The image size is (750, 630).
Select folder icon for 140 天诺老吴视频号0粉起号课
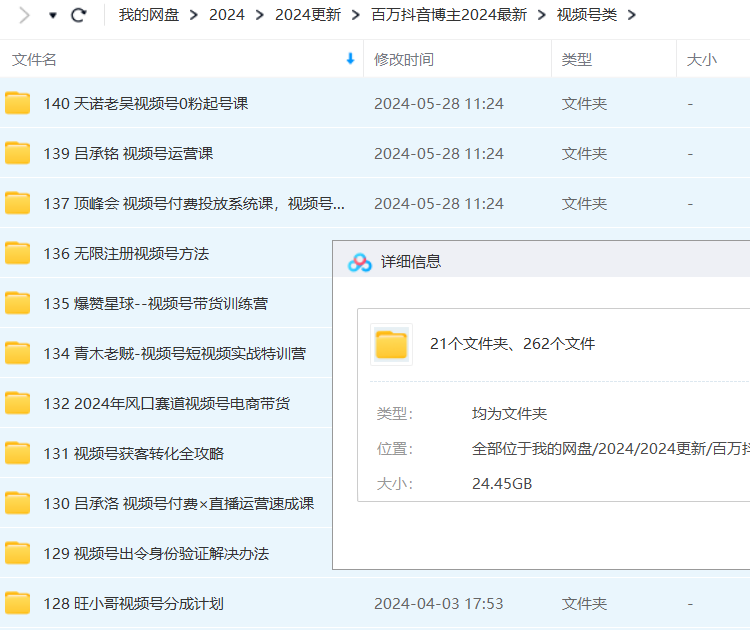(18, 103)
